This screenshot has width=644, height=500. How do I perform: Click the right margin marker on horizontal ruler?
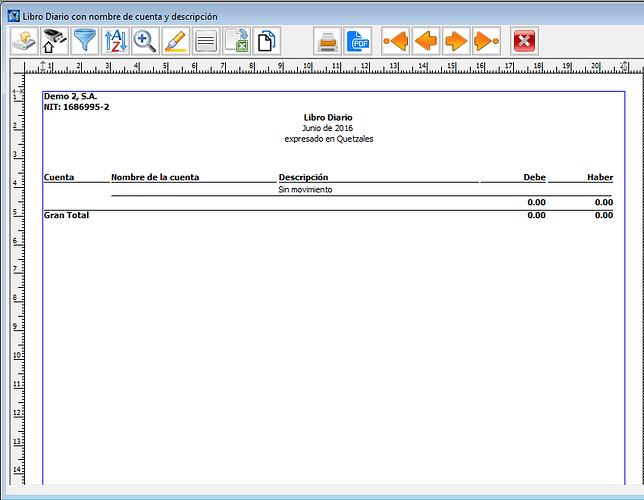point(625,67)
